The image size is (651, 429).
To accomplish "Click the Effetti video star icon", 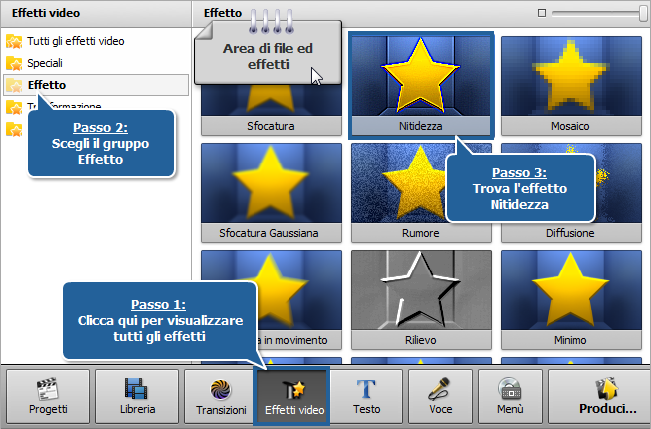I will (294, 391).
